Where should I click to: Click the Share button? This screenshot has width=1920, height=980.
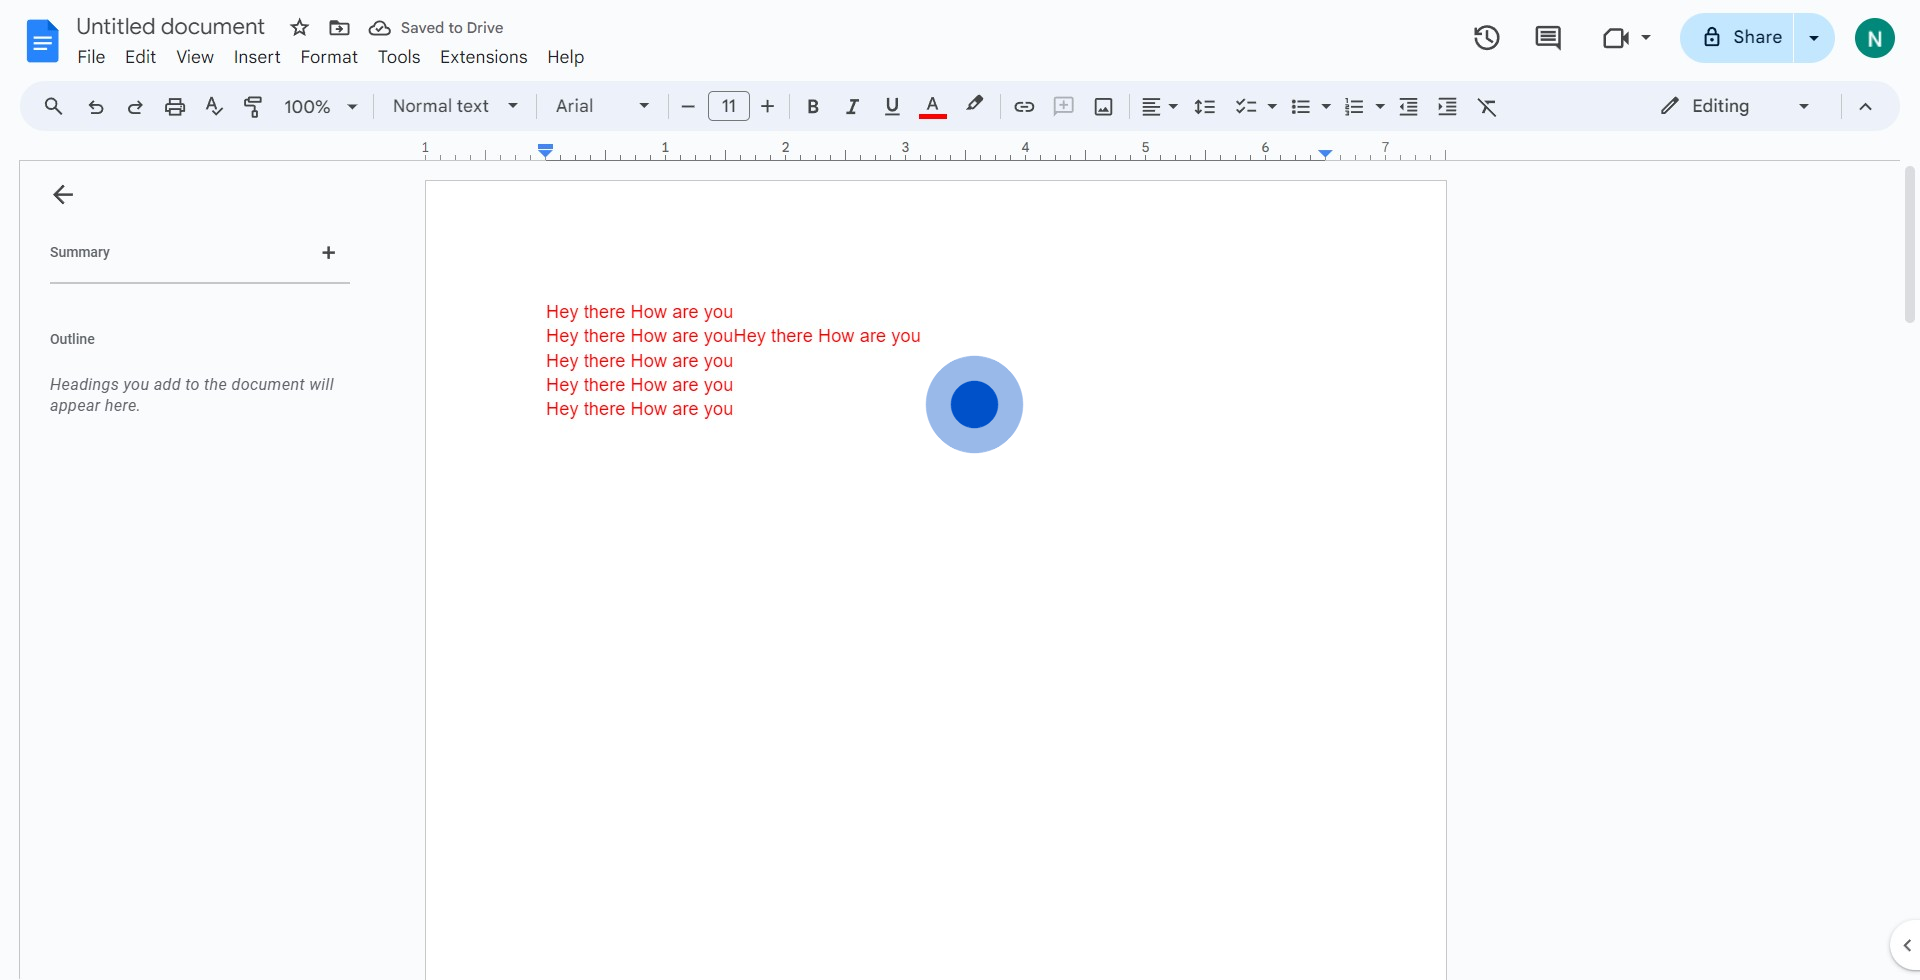point(1738,38)
